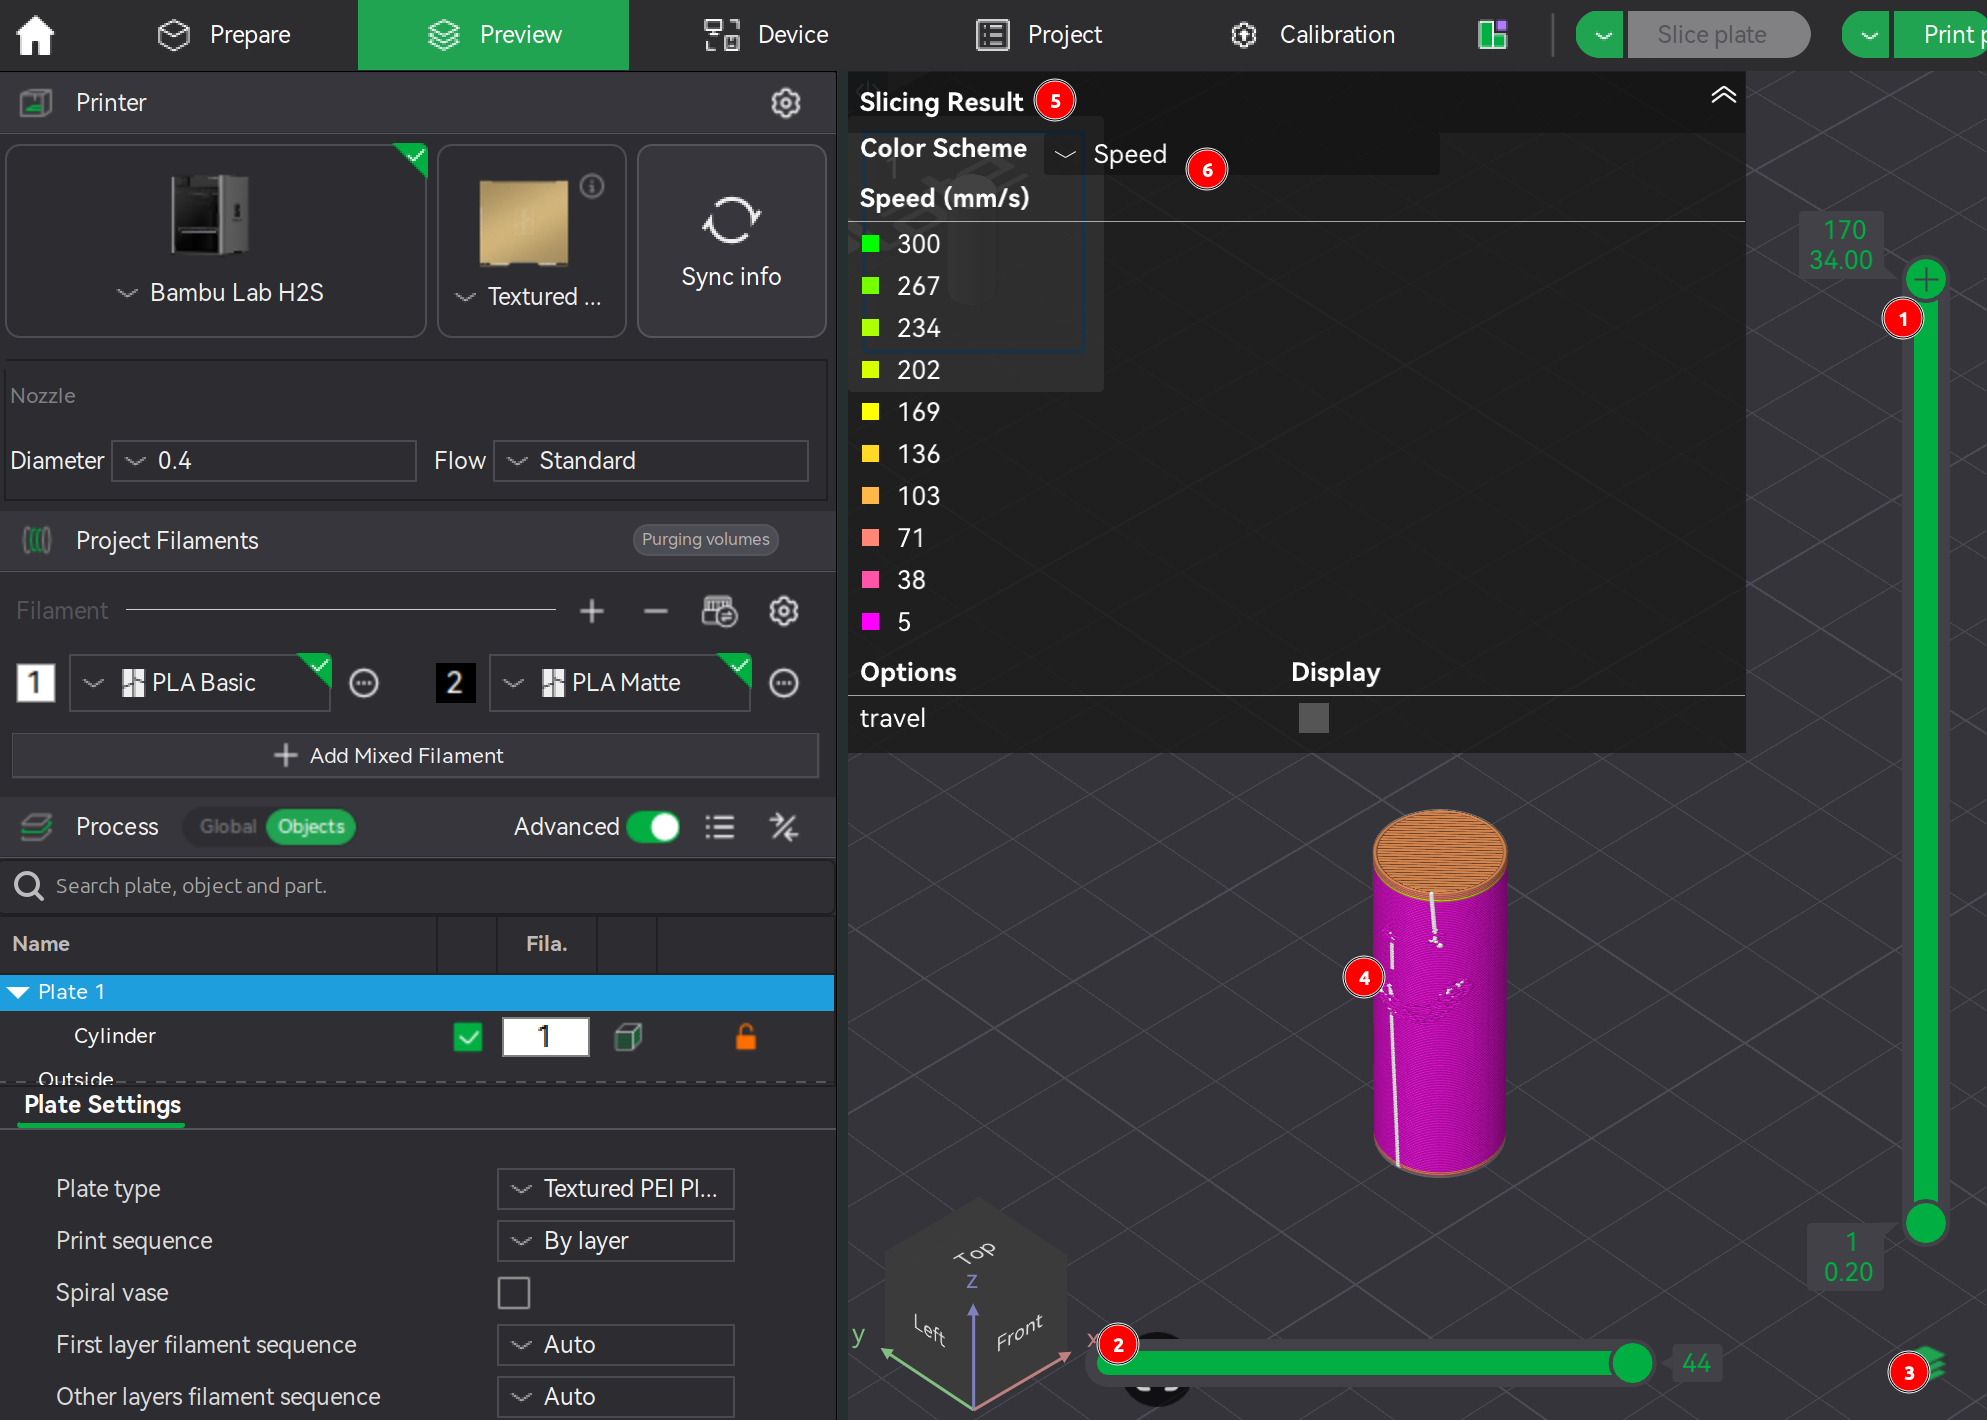1987x1420 pixels.
Task: Open AMS filament sync icon
Action: click(719, 611)
